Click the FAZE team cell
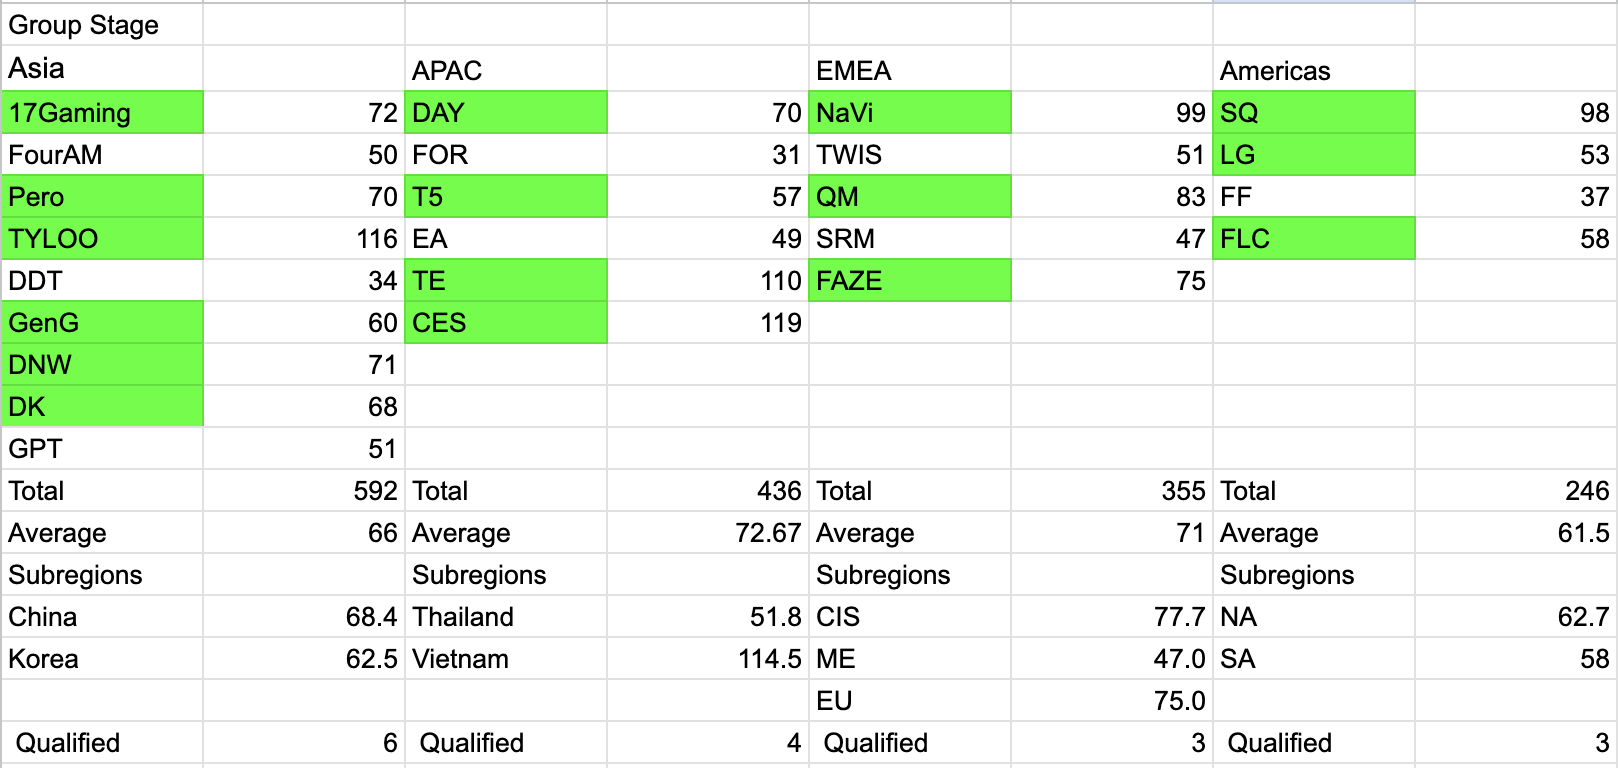Screen dimensions: 1618x768 [x=909, y=281]
